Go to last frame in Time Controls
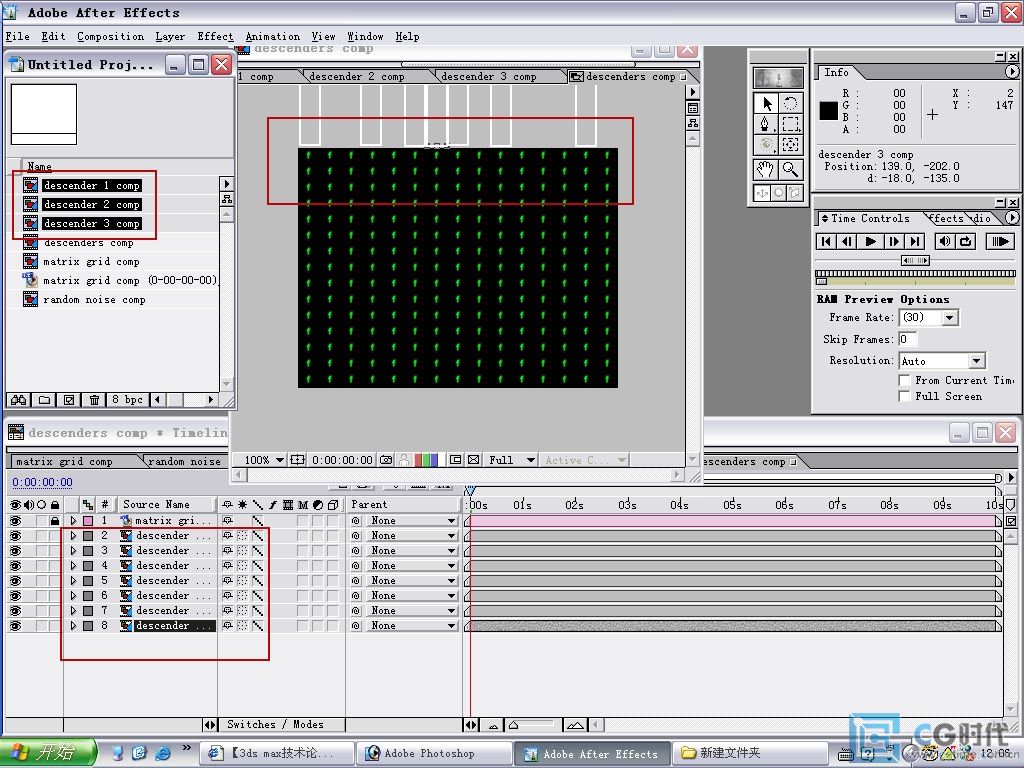1024x768 pixels. 915,241
